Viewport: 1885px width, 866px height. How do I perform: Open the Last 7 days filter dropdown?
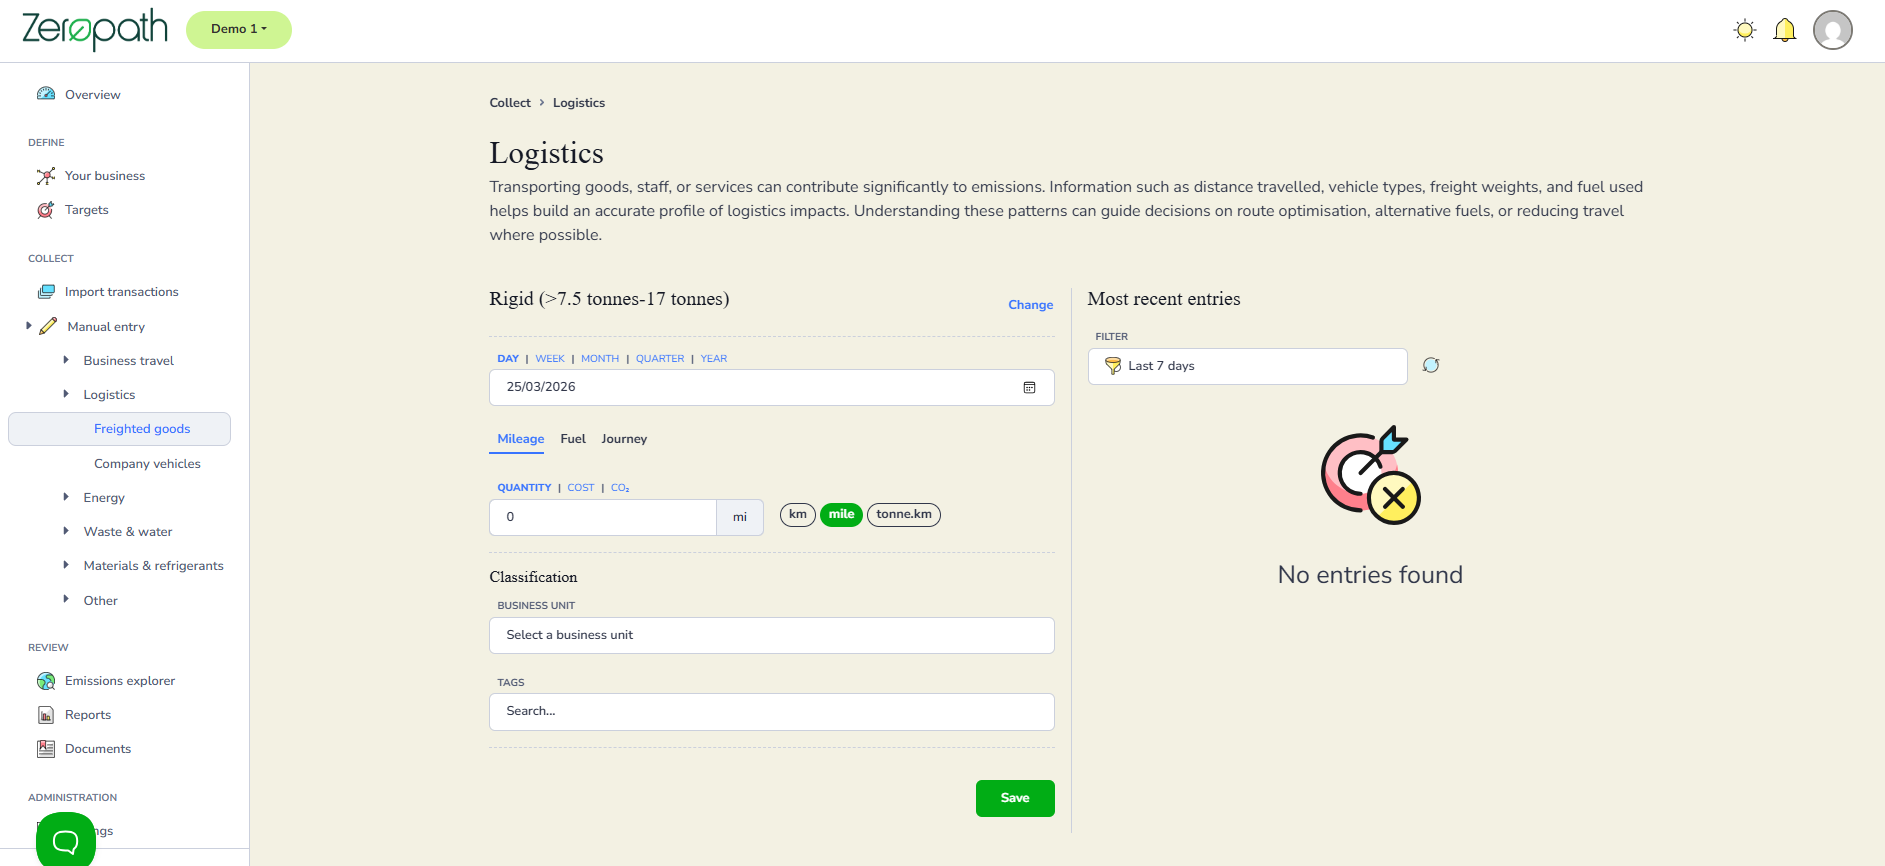point(1248,366)
